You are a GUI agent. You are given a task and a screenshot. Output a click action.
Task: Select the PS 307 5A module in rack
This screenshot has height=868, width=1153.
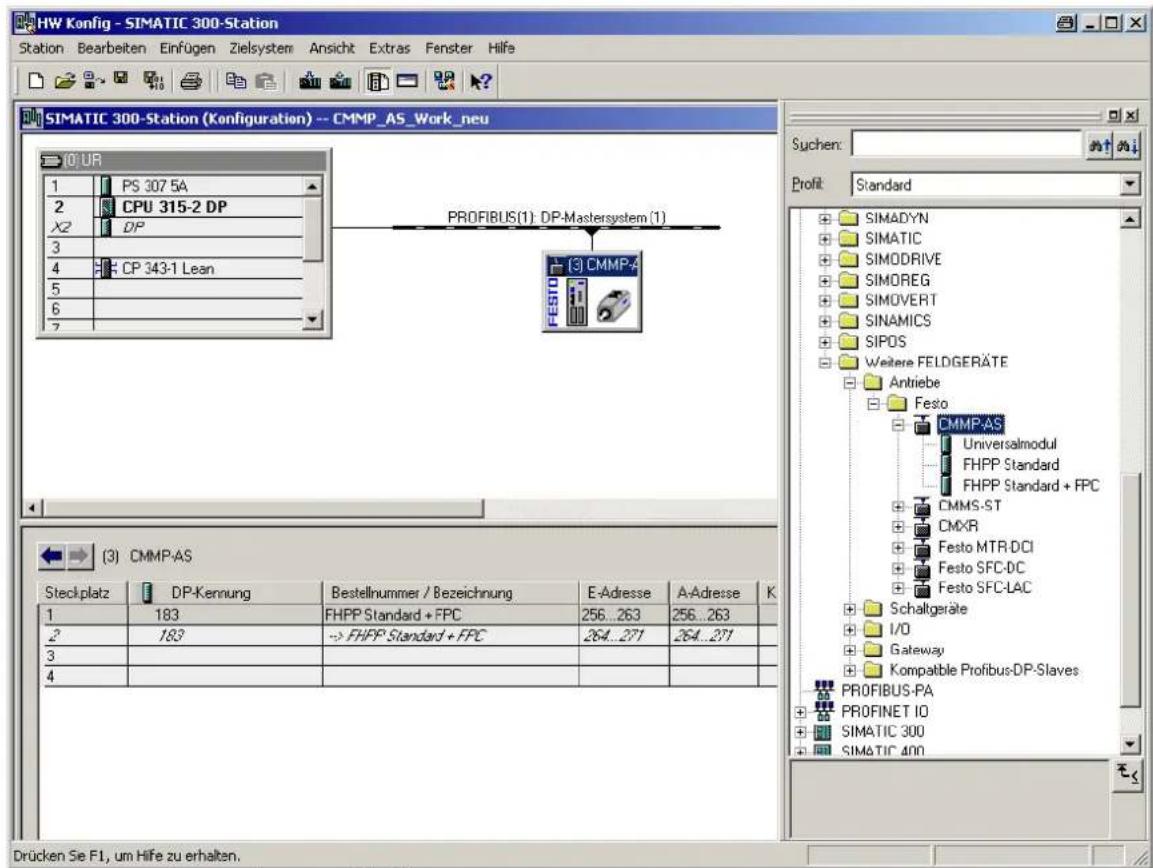pyautogui.click(x=173, y=186)
